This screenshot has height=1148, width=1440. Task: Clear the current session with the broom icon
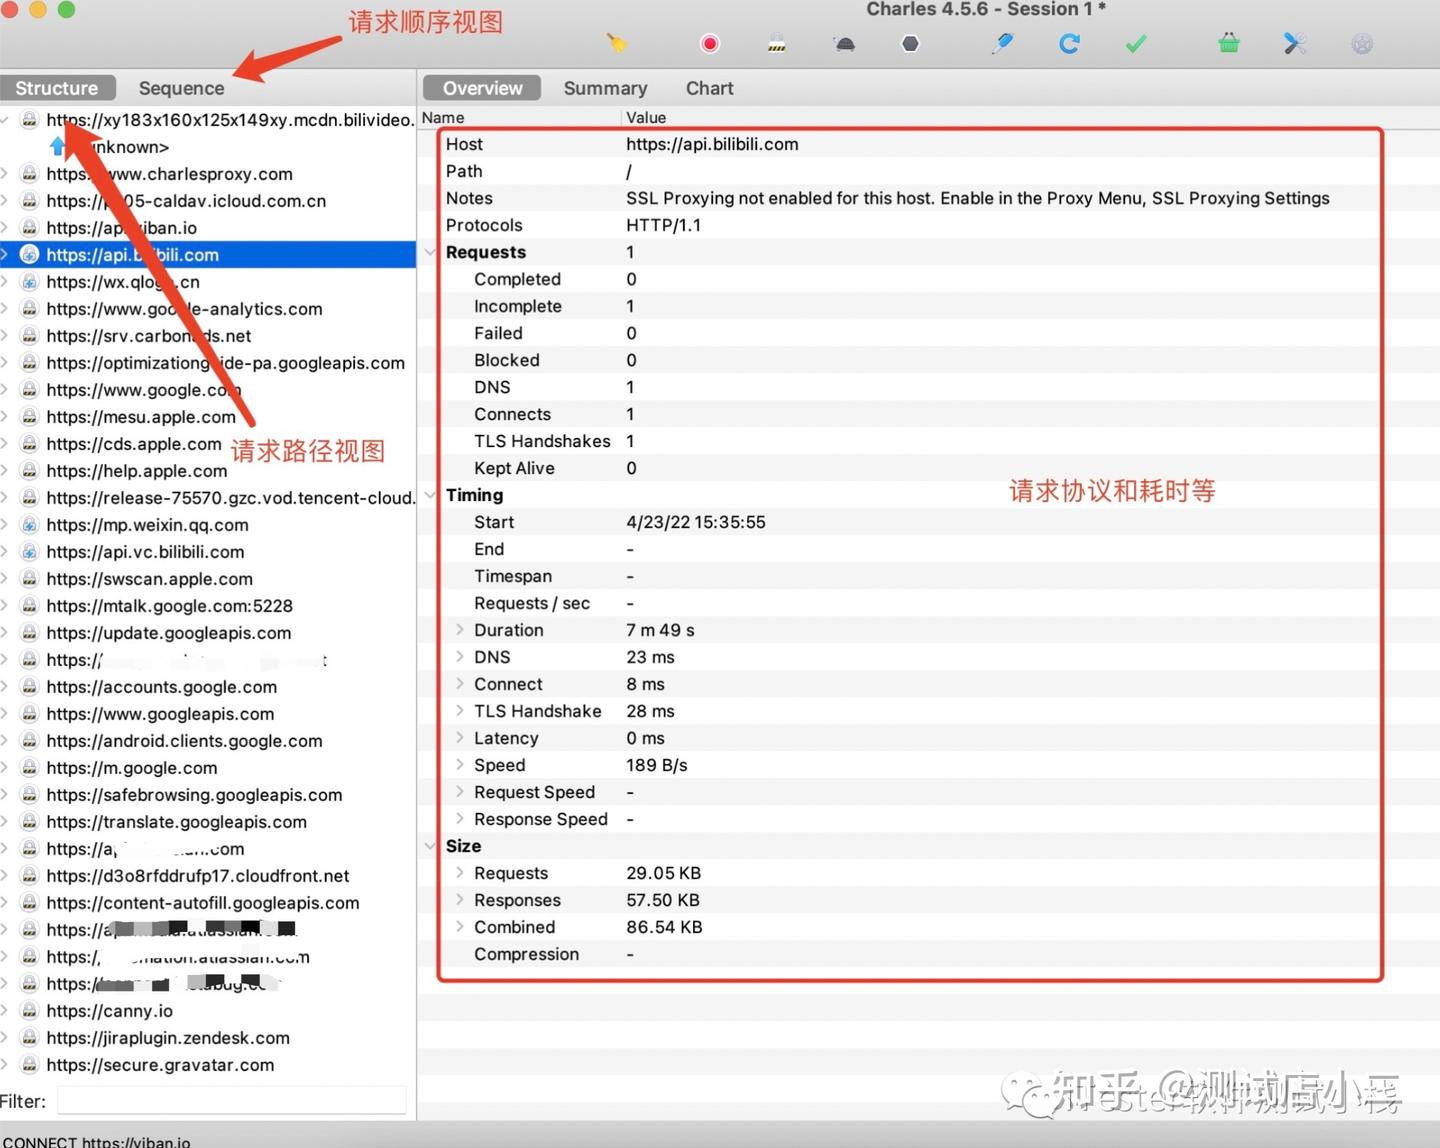point(616,43)
